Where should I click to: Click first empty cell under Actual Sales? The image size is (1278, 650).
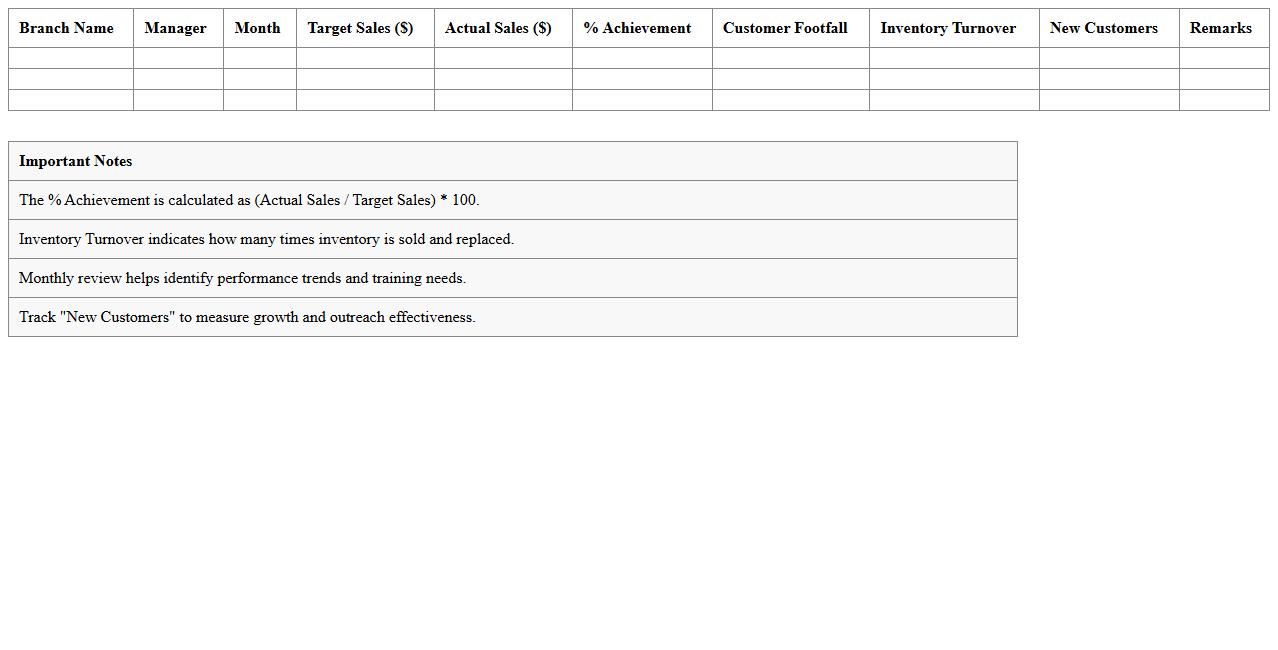pyautogui.click(x=503, y=58)
